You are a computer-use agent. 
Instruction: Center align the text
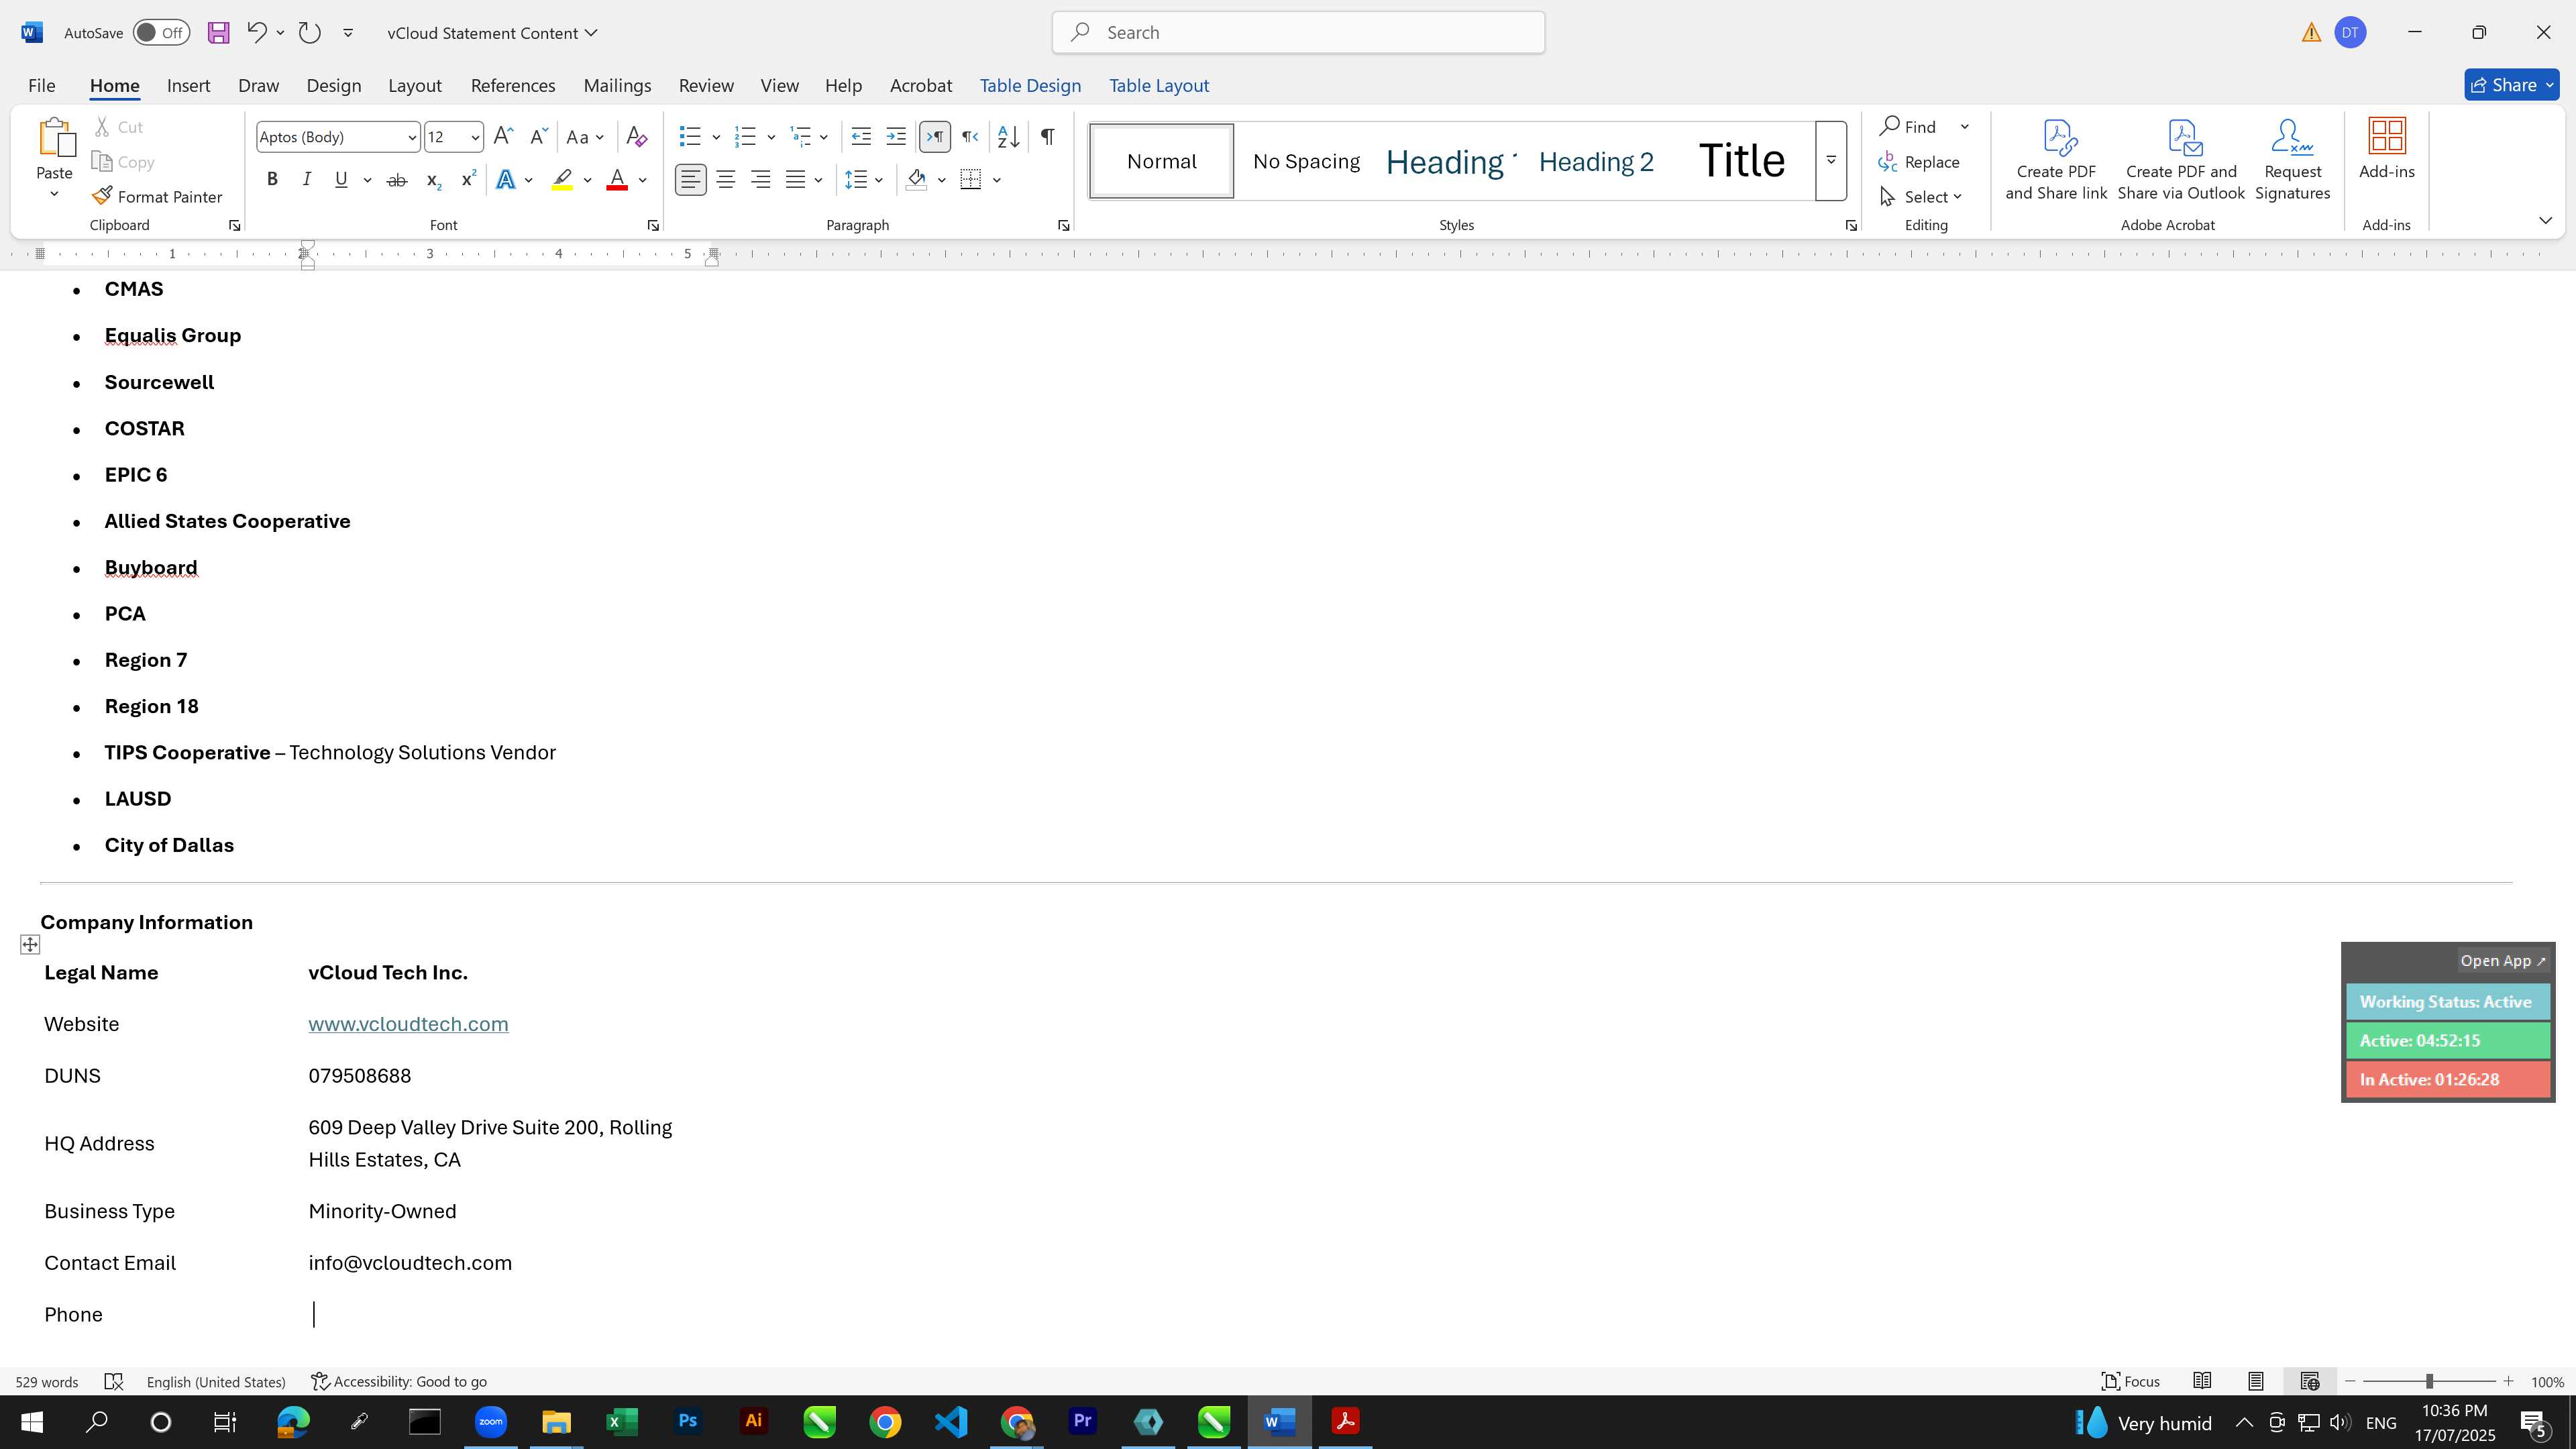[726, 180]
